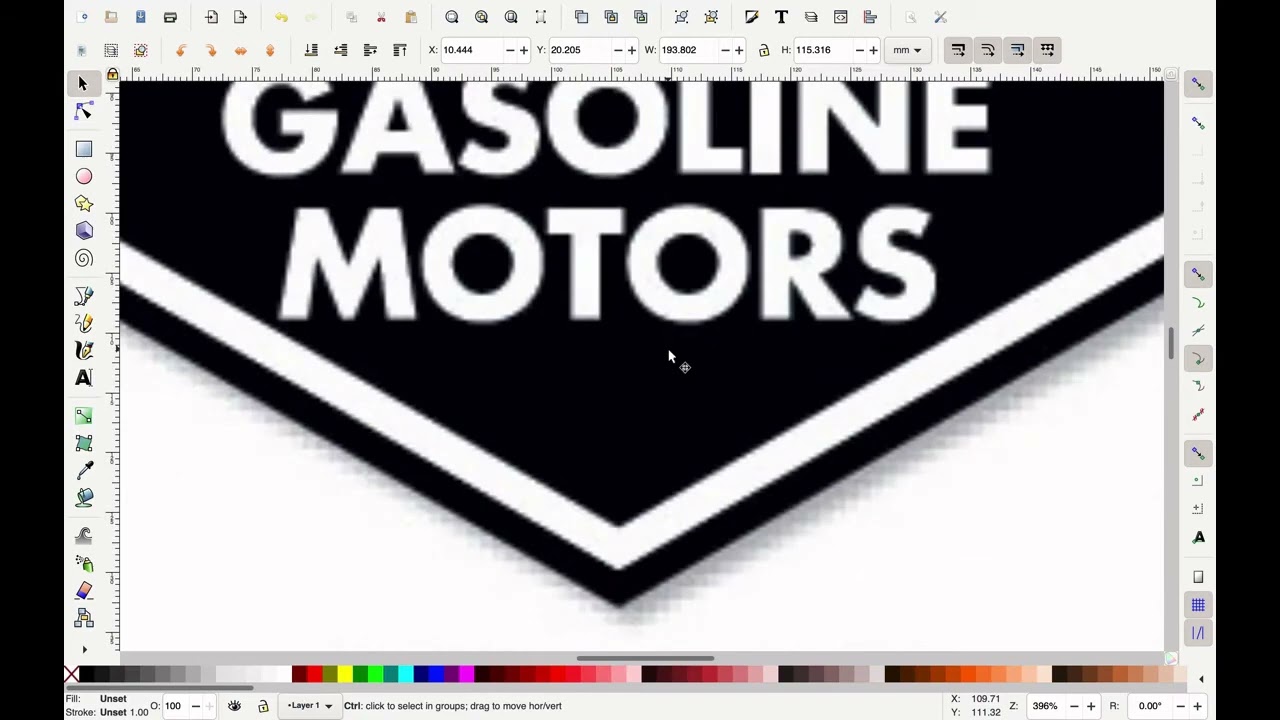Select the Dropper color picker tool
The height and width of the screenshot is (720, 1280).
[x=83, y=470]
